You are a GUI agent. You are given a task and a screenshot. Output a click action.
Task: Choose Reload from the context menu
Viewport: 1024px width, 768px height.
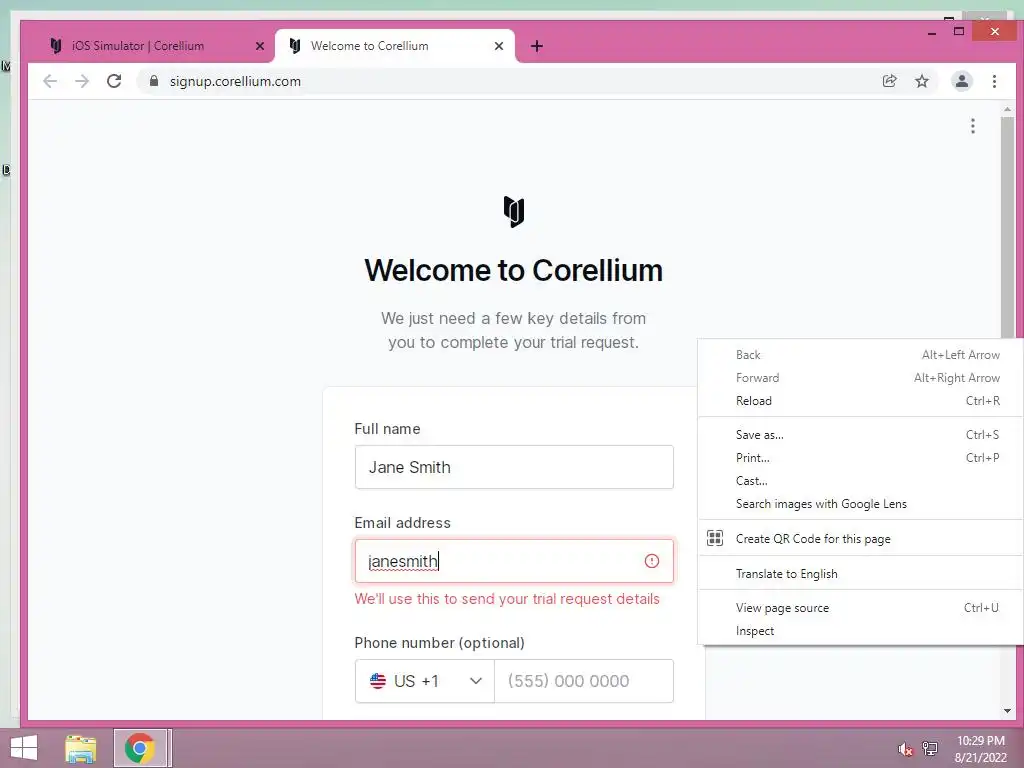point(860,401)
